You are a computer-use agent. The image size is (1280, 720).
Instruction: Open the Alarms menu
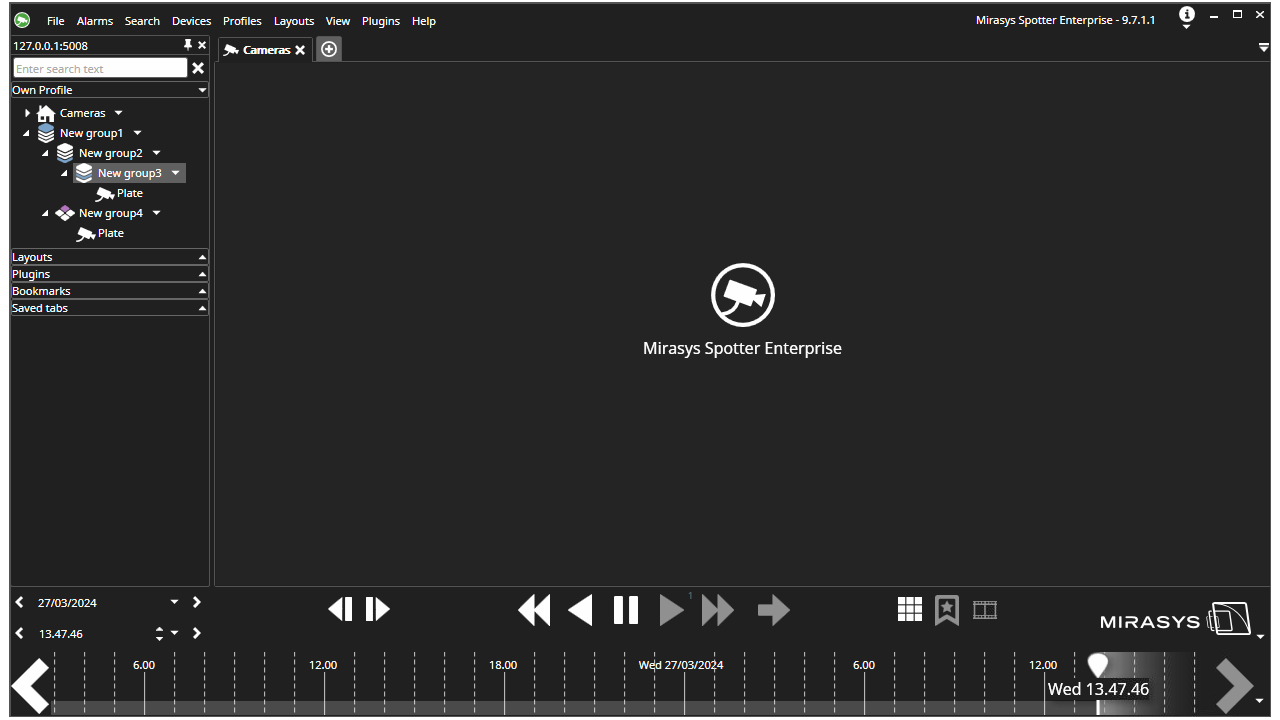[x=95, y=21]
